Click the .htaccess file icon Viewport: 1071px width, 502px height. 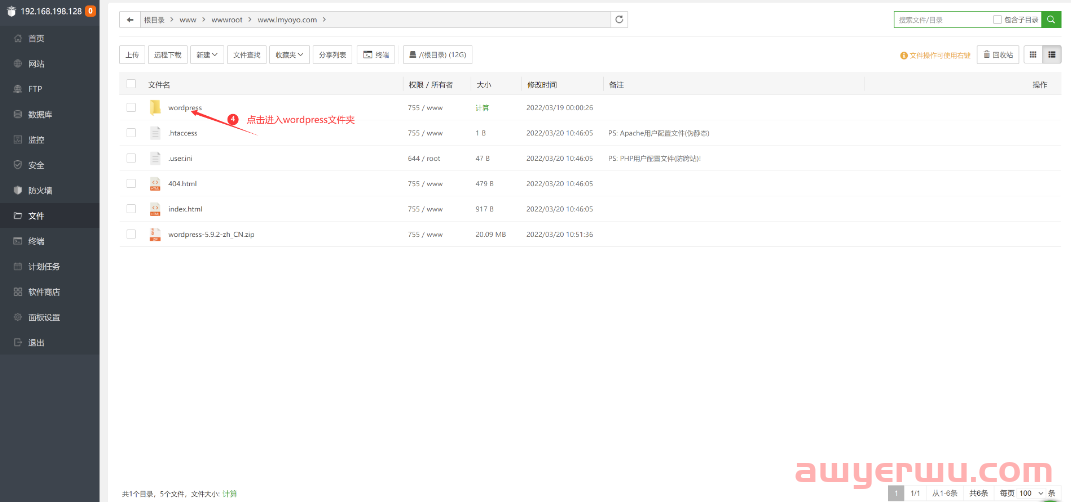(155, 133)
